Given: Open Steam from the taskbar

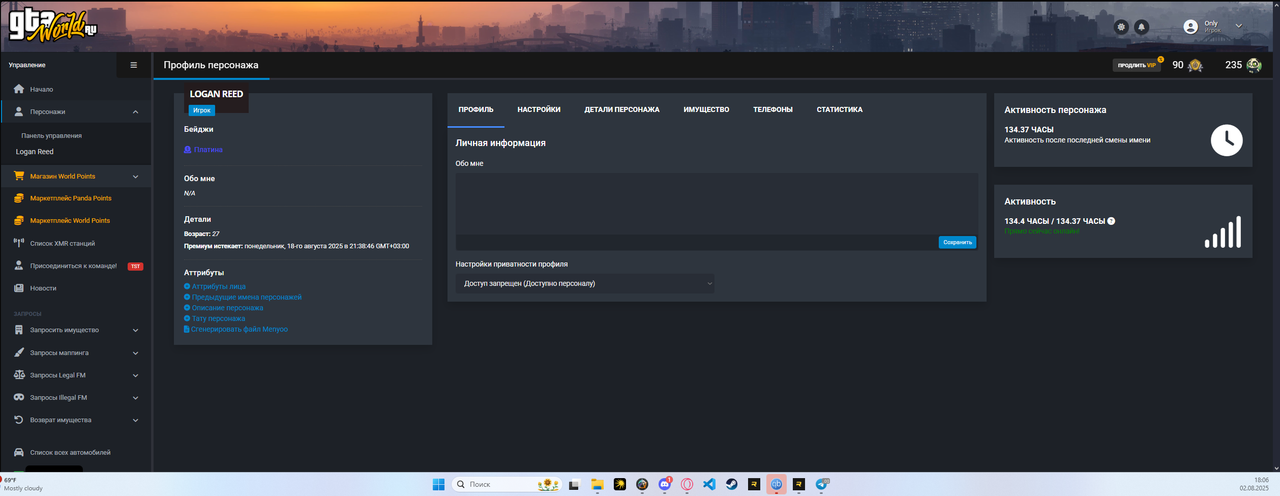Looking at the screenshot, I should point(732,484).
